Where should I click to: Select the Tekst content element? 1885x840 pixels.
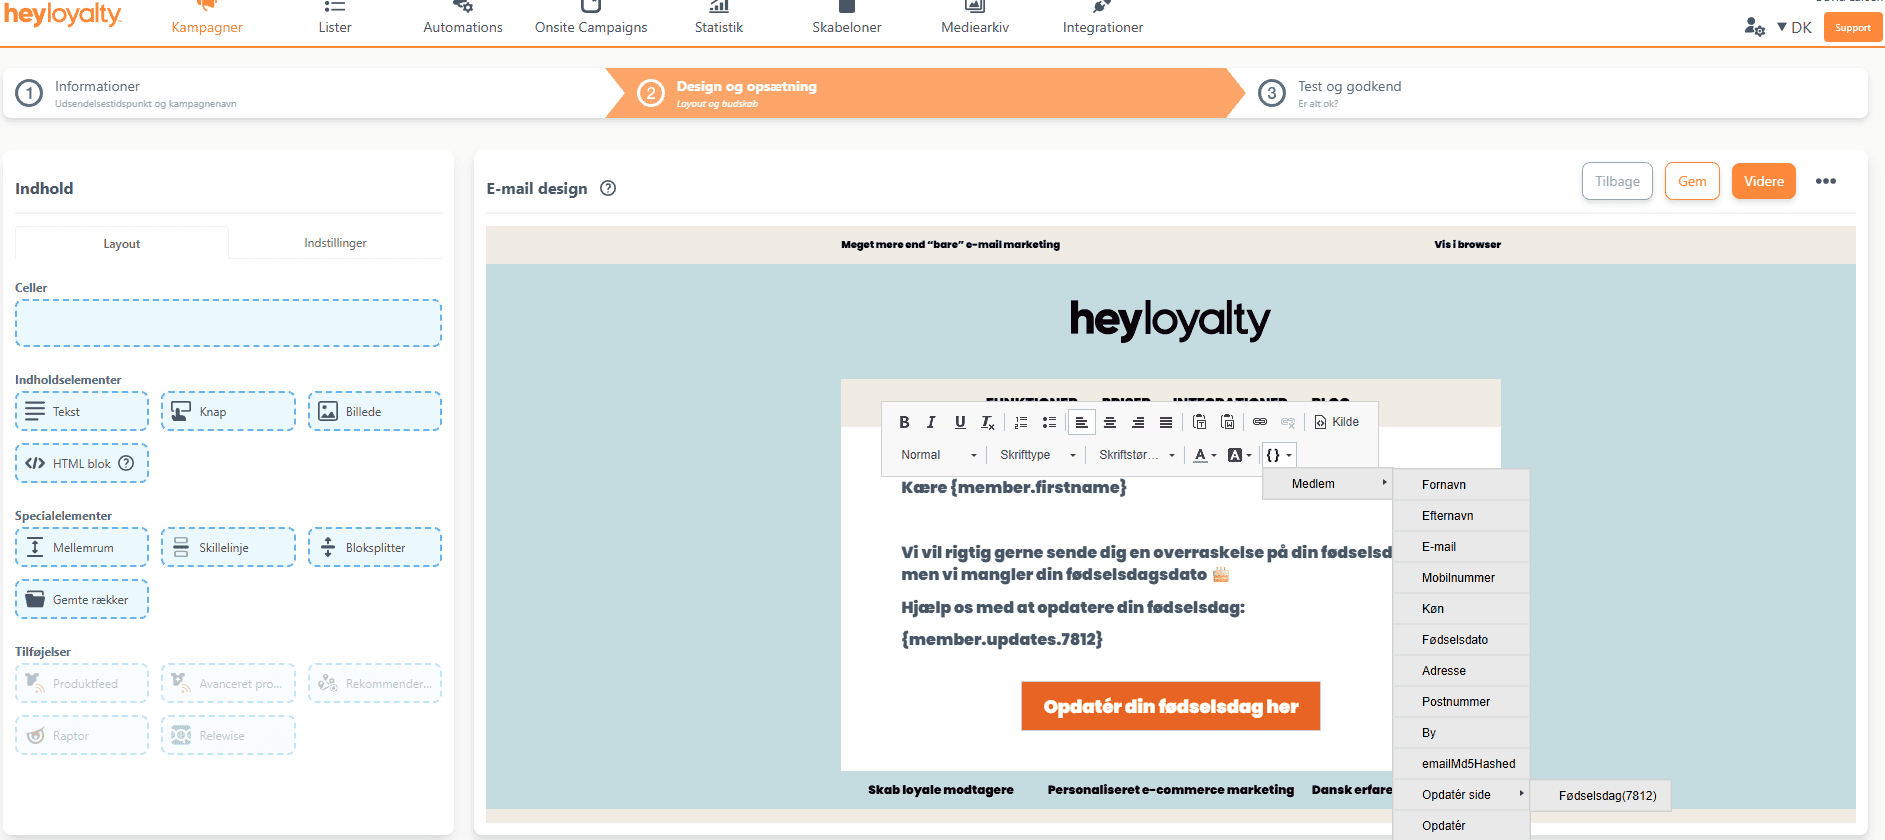pos(82,411)
